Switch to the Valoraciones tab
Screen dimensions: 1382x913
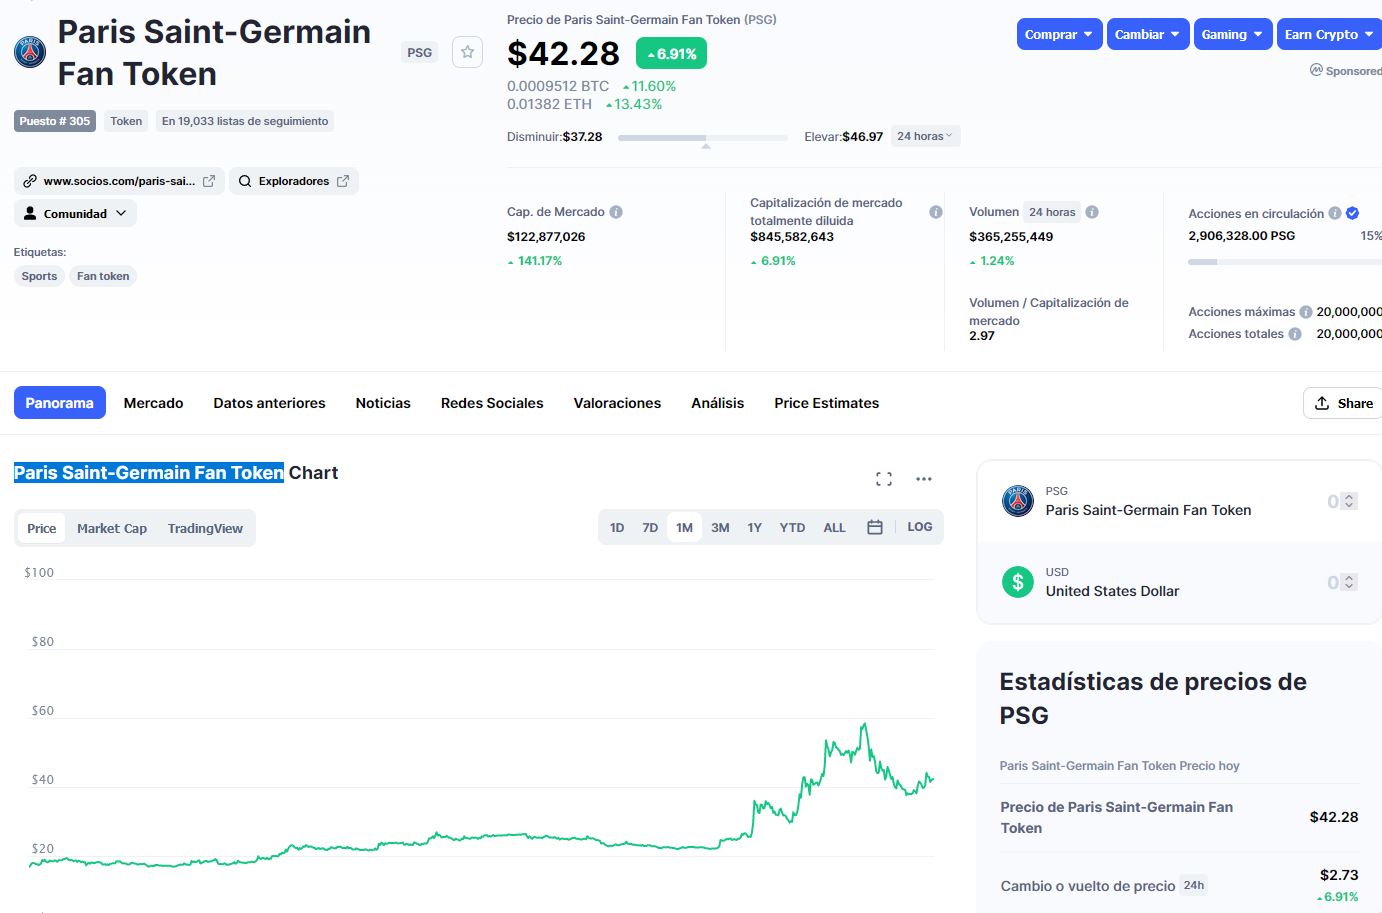(x=617, y=403)
